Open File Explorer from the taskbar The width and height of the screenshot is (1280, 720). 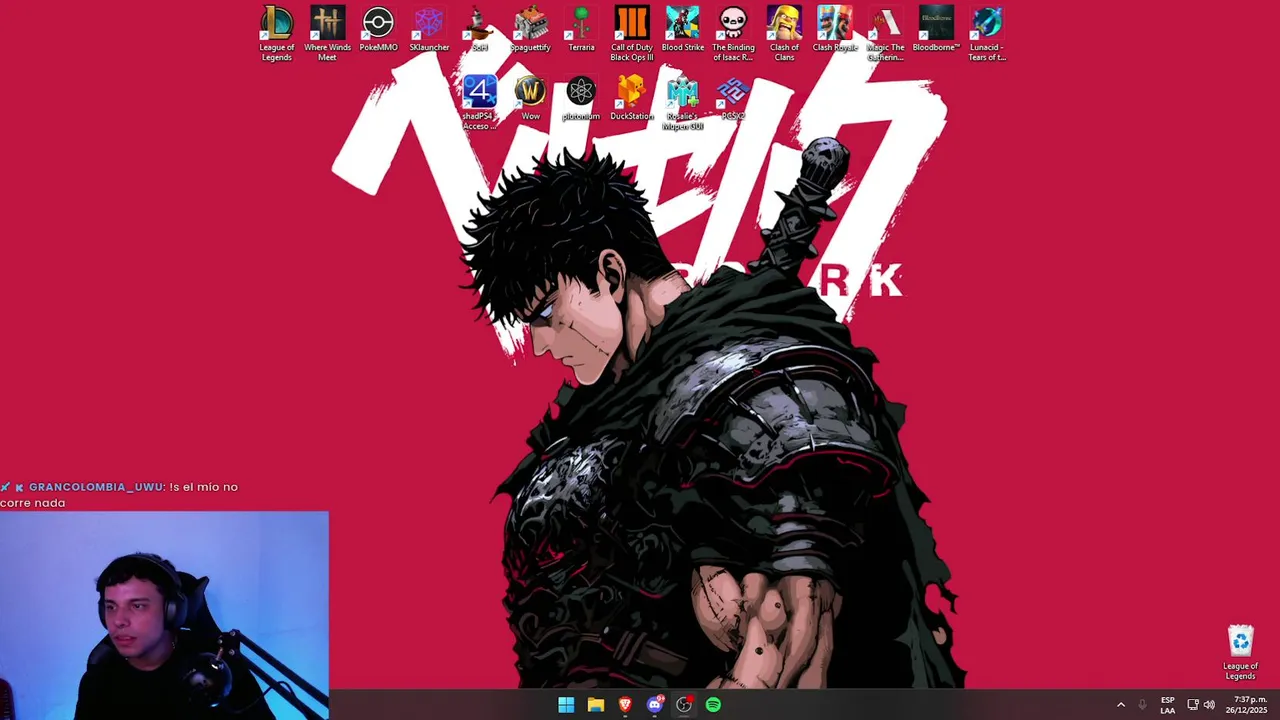click(x=596, y=705)
